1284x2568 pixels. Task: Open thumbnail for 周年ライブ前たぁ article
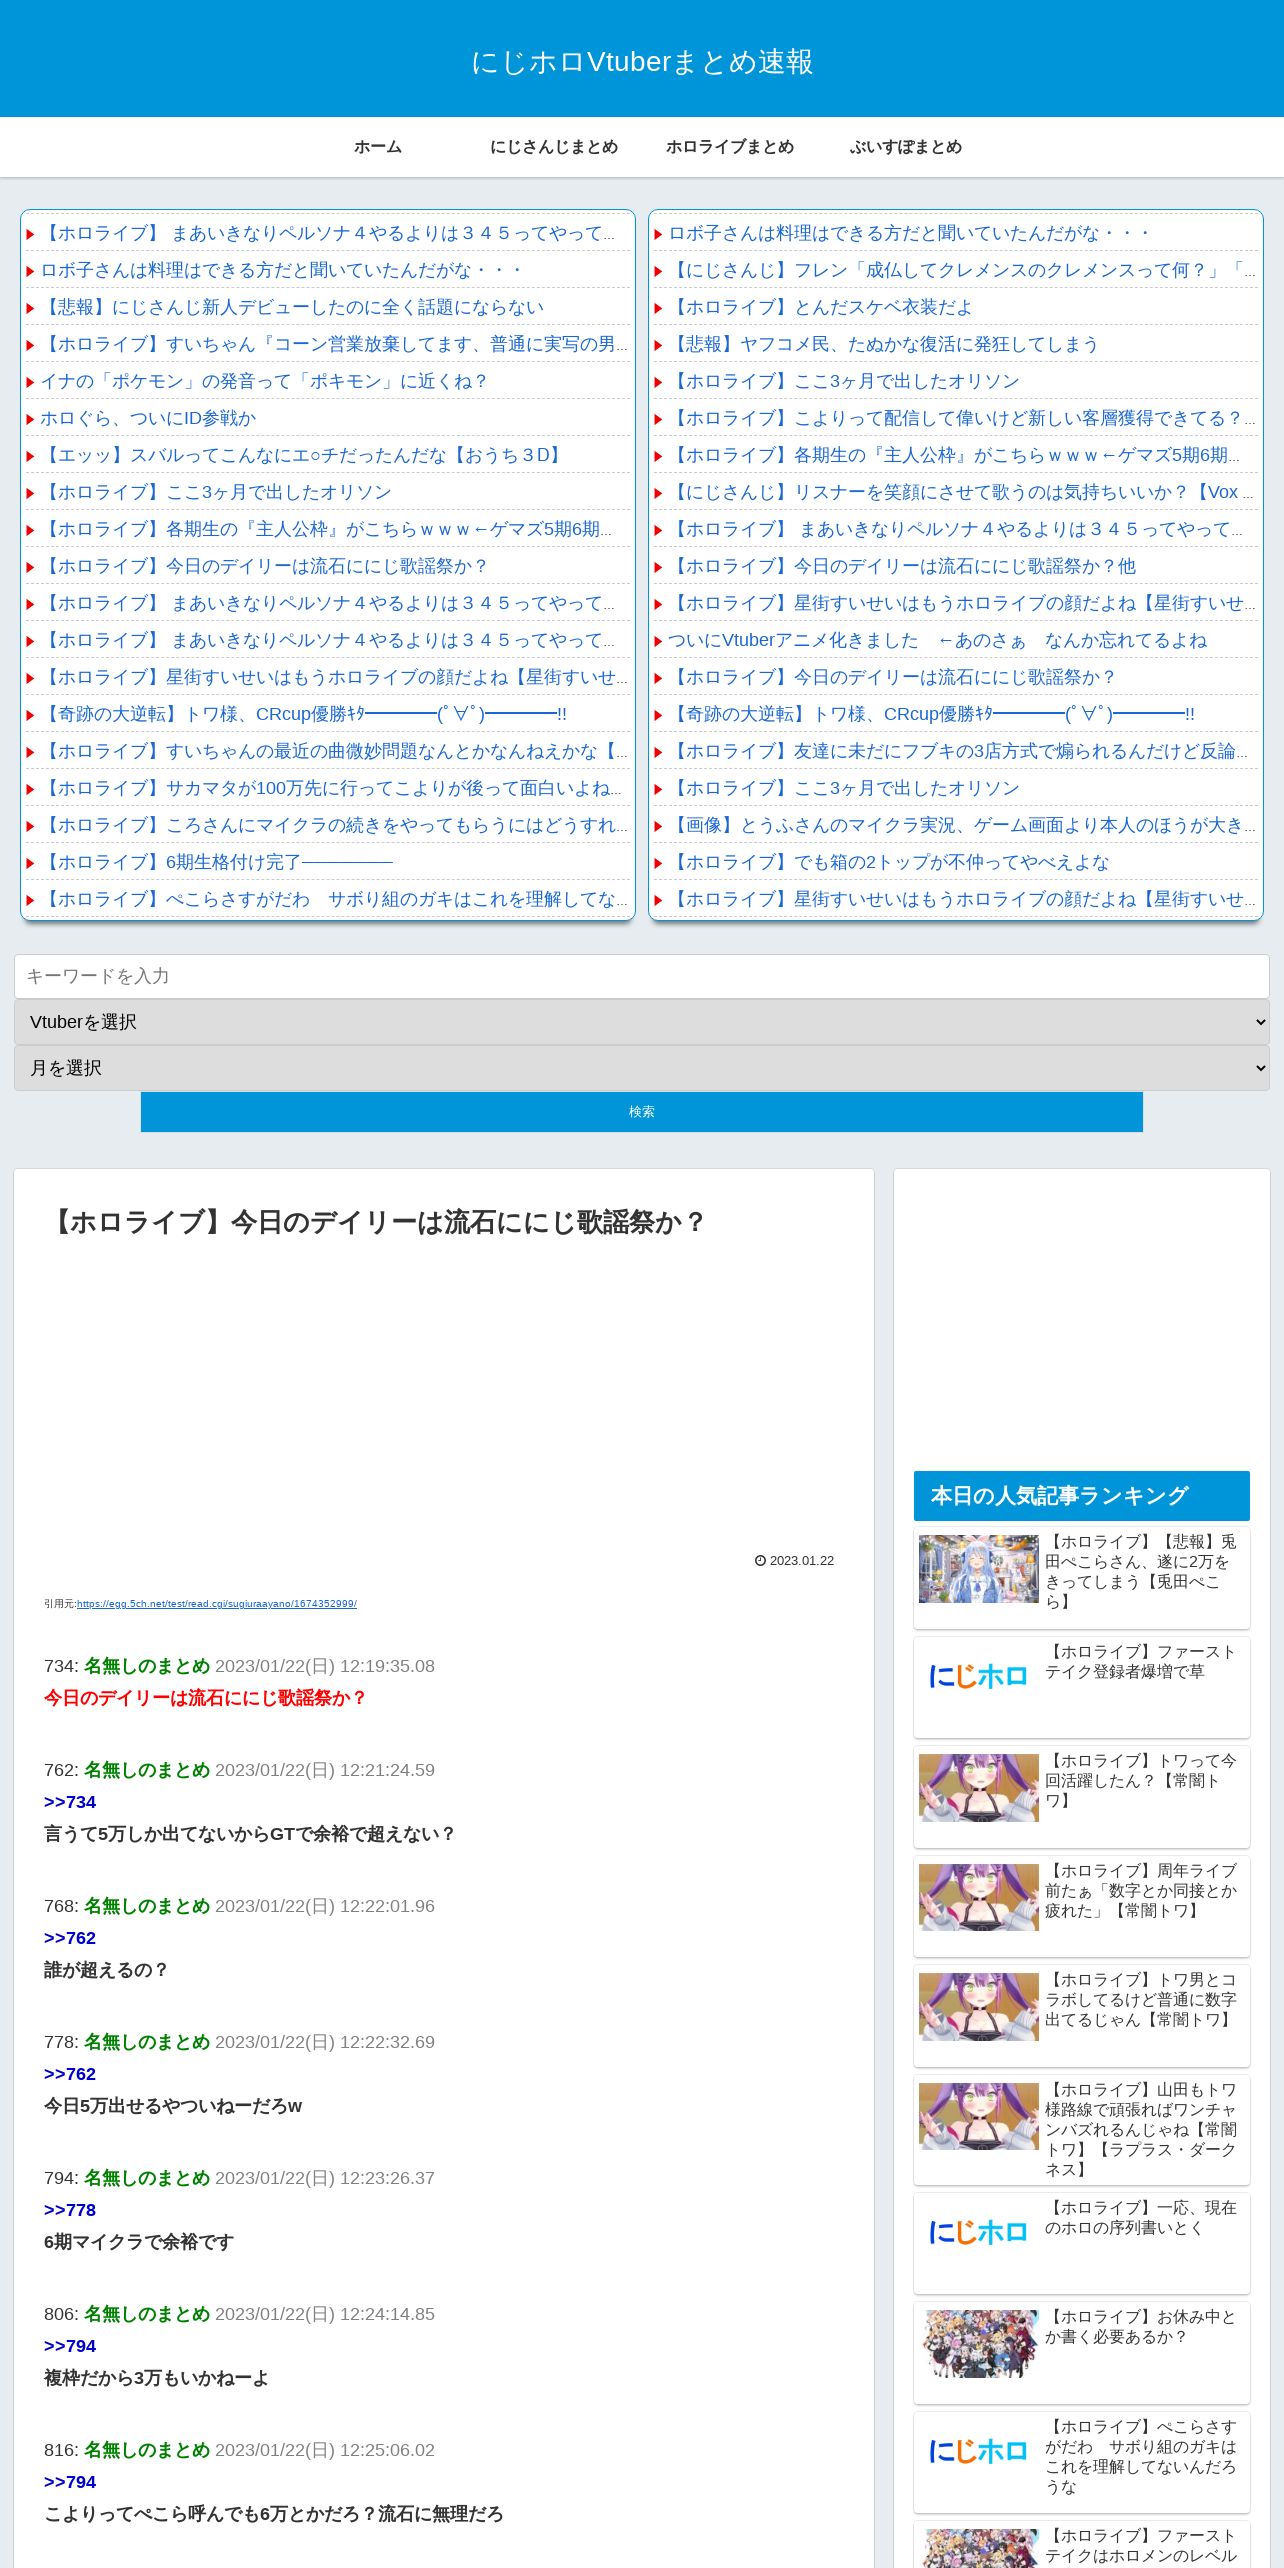click(979, 1897)
